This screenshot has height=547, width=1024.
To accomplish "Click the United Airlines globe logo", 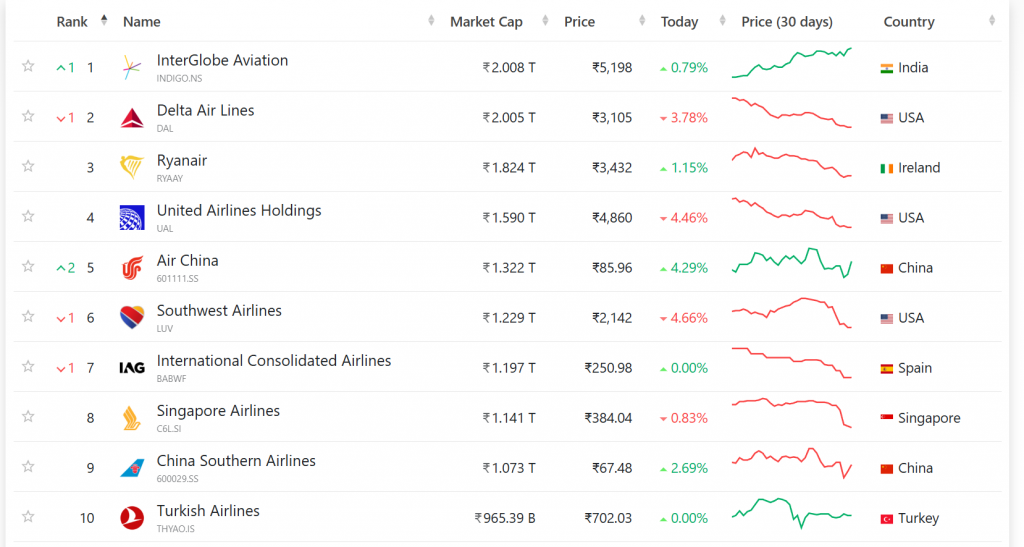I will pos(132,218).
